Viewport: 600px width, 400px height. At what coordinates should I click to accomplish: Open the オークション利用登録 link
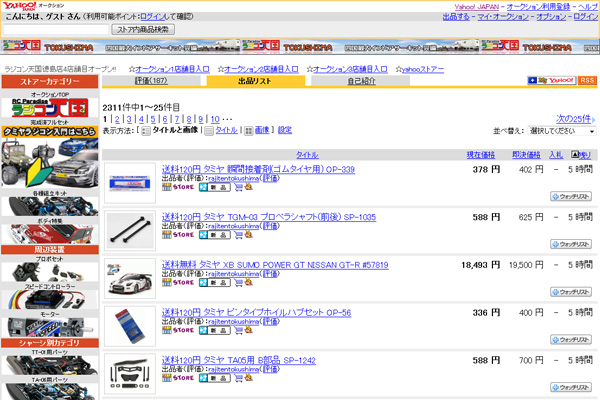538,7
